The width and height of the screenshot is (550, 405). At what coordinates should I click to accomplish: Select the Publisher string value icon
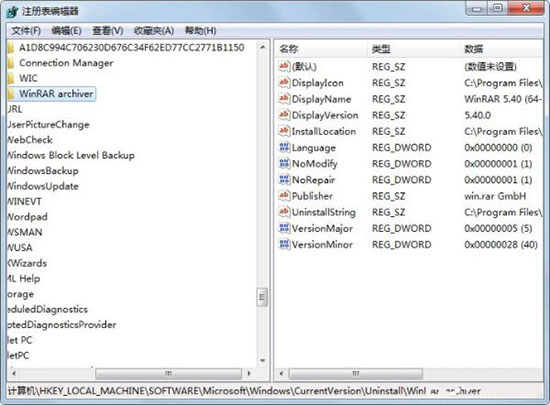click(x=284, y=196)
